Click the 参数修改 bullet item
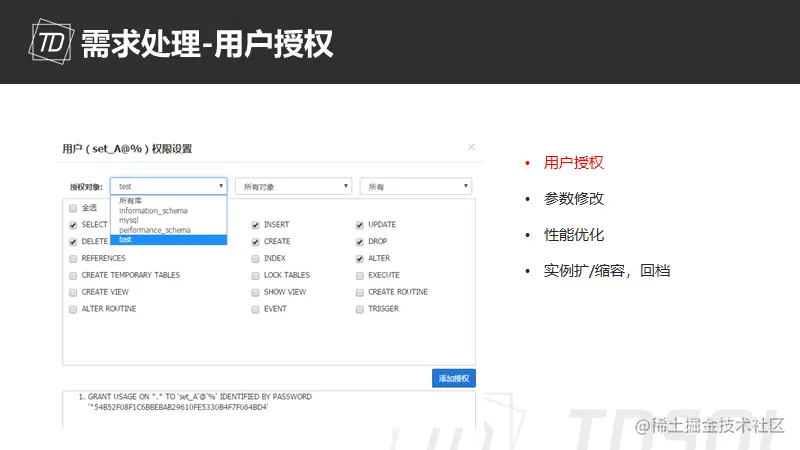Viewport: 800px width, 450px height. pos(573,198)
